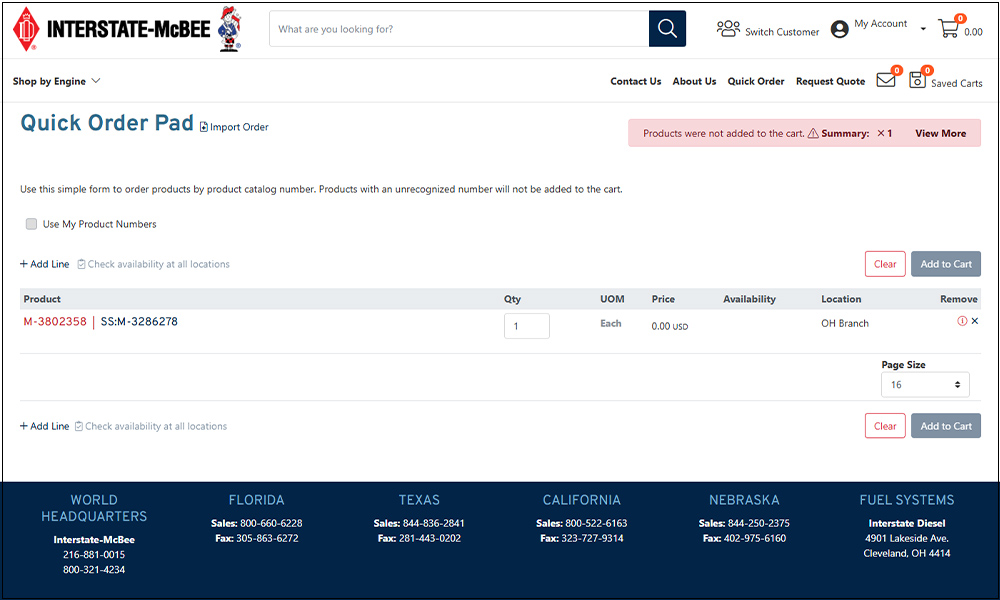Screen dimensions: 1000x600
Task: Open the Saved Carts icon
Action: [917, 81]
